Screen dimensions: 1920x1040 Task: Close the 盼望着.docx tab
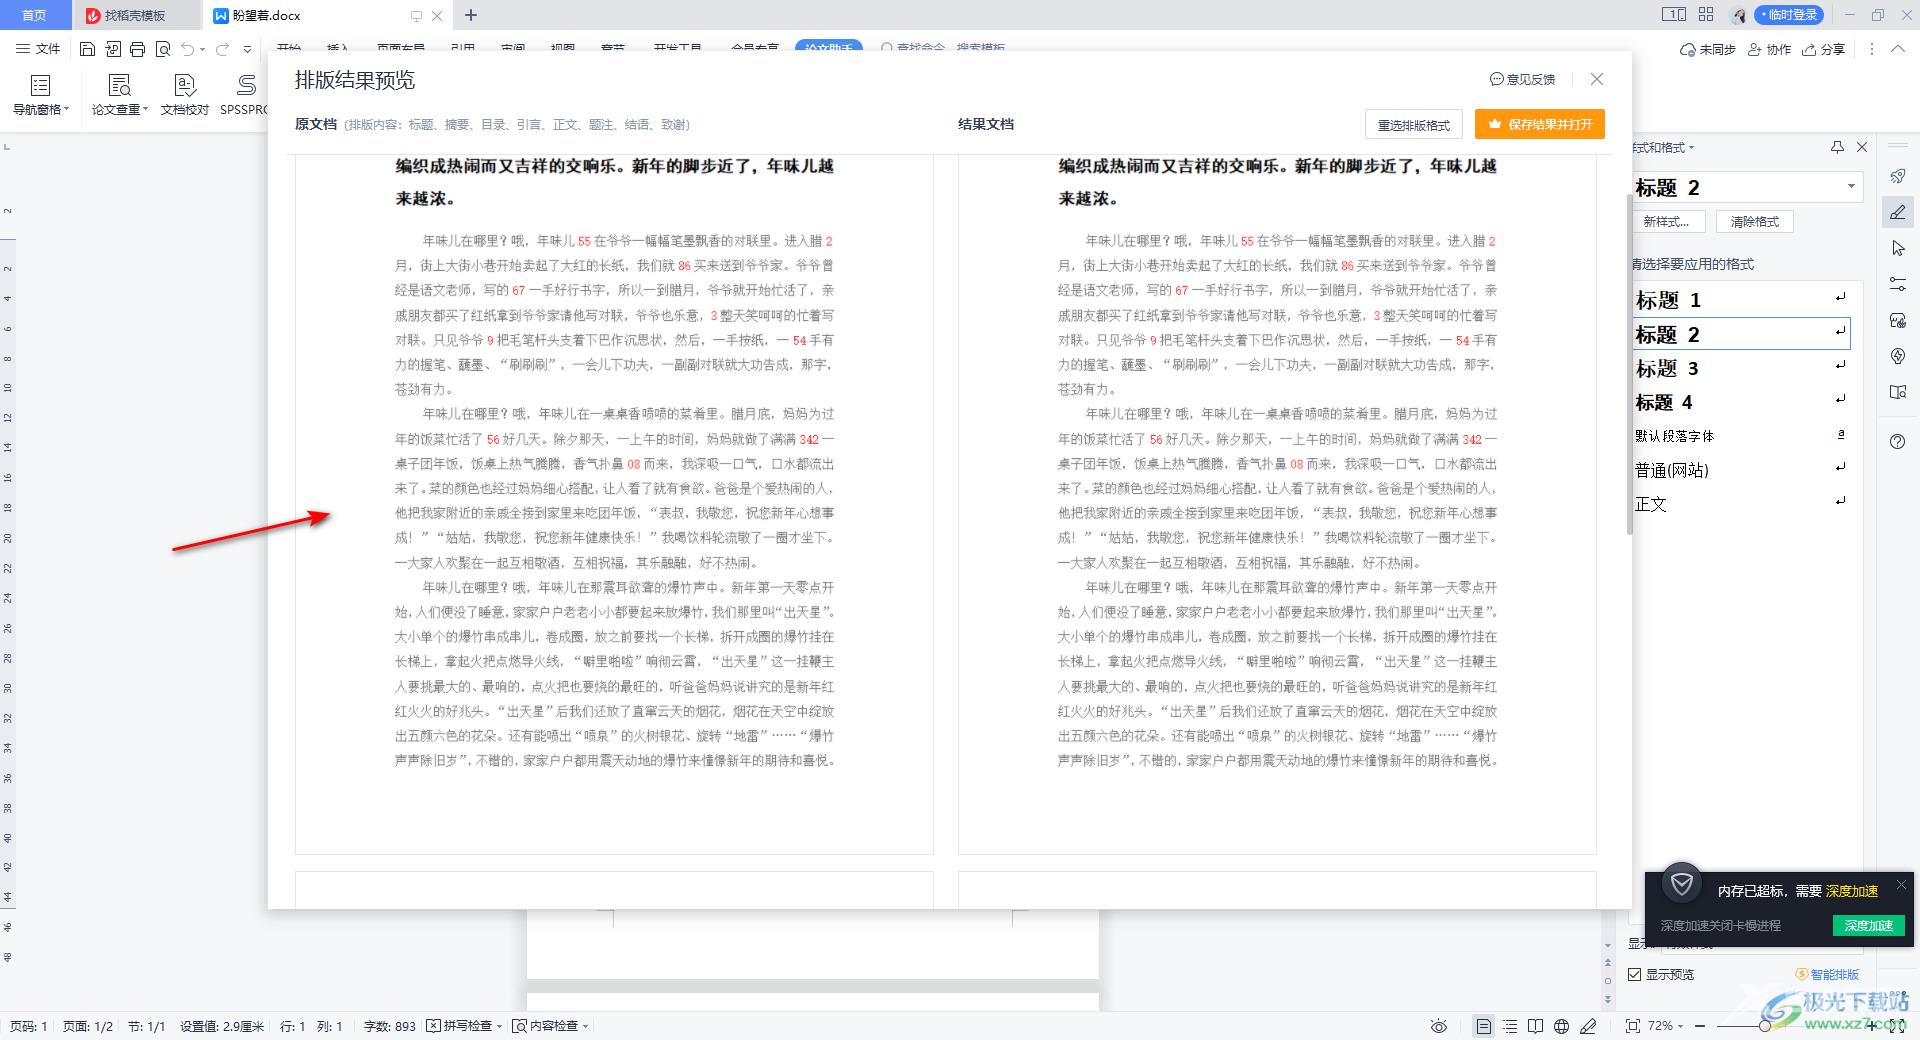point(437,16)
